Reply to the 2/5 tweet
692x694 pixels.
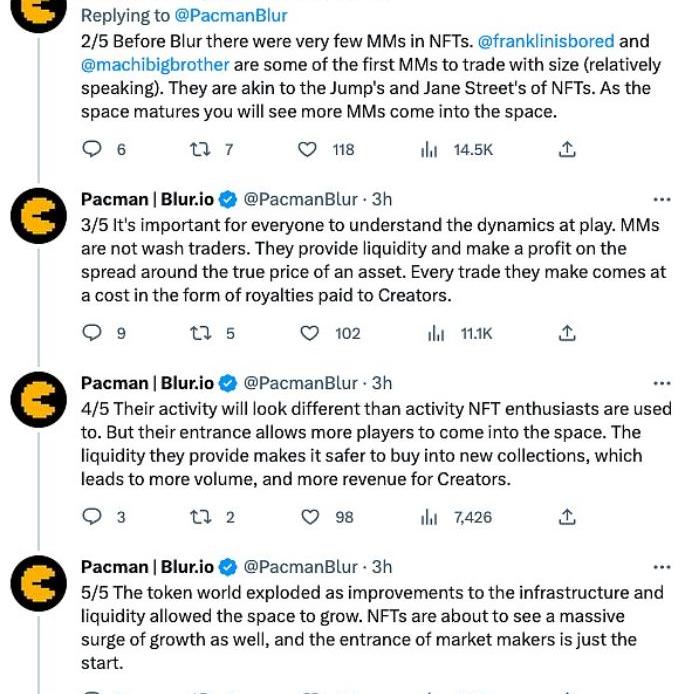point(92,149)
